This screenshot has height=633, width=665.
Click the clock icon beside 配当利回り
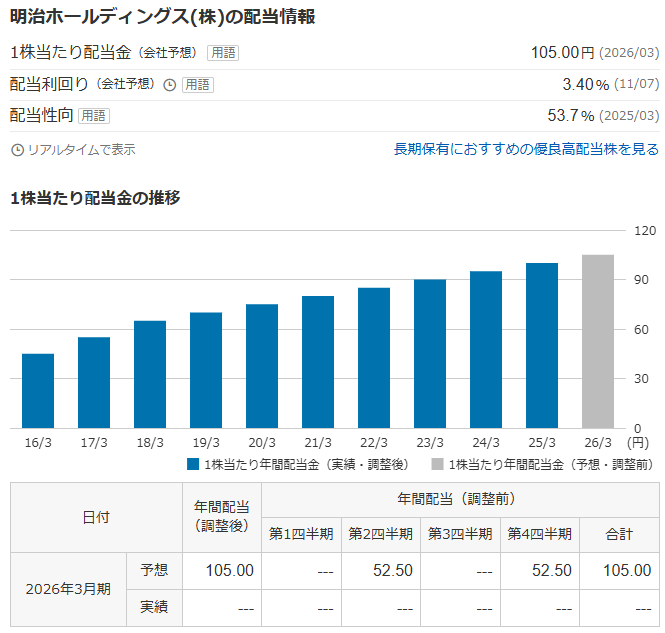(x=169, y=85)
